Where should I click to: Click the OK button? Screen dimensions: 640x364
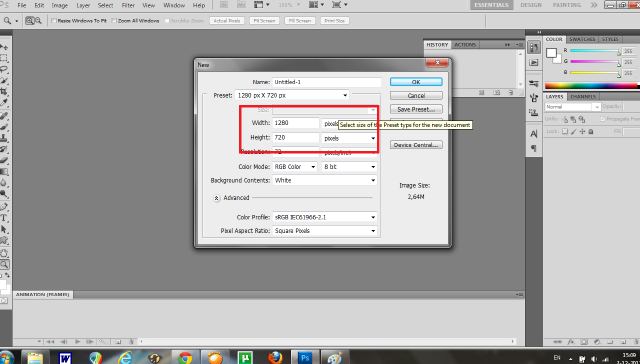coord(416,82)
